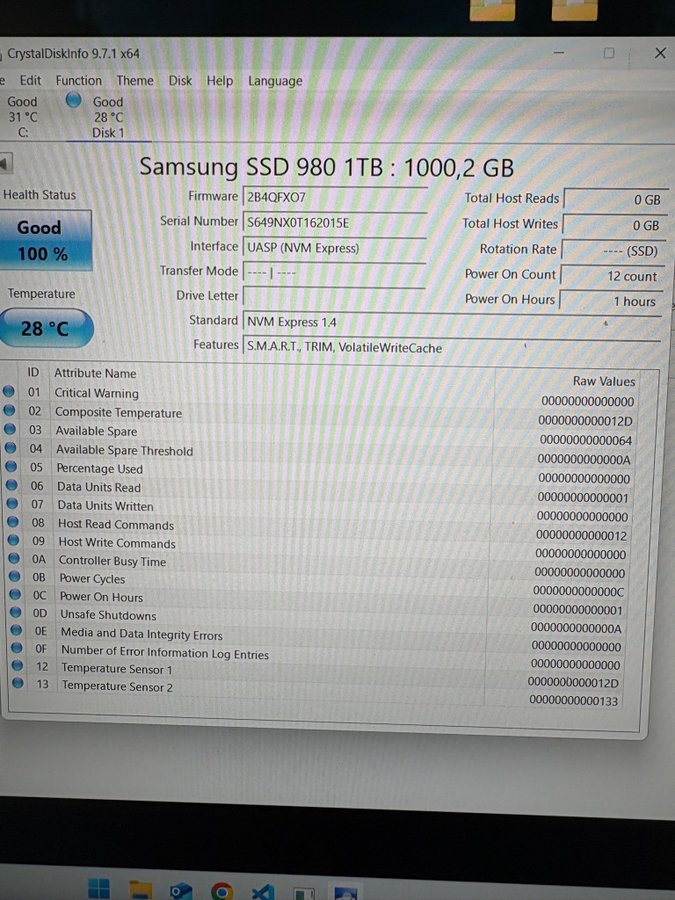Click the previous disk arrow left of drive title
Screen dimensions: 675x900
tap(5, 163)
